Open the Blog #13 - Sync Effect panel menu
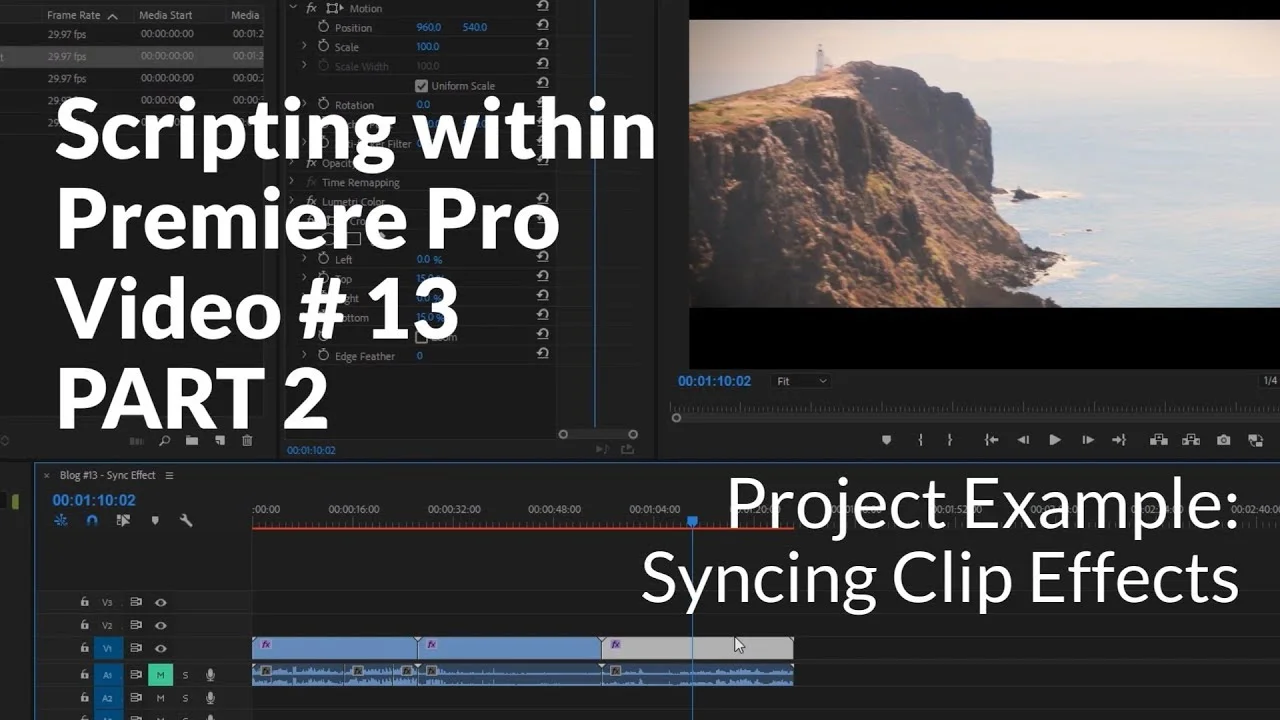The width and height of the screenshot is (1280, 720). coord(169,475)
